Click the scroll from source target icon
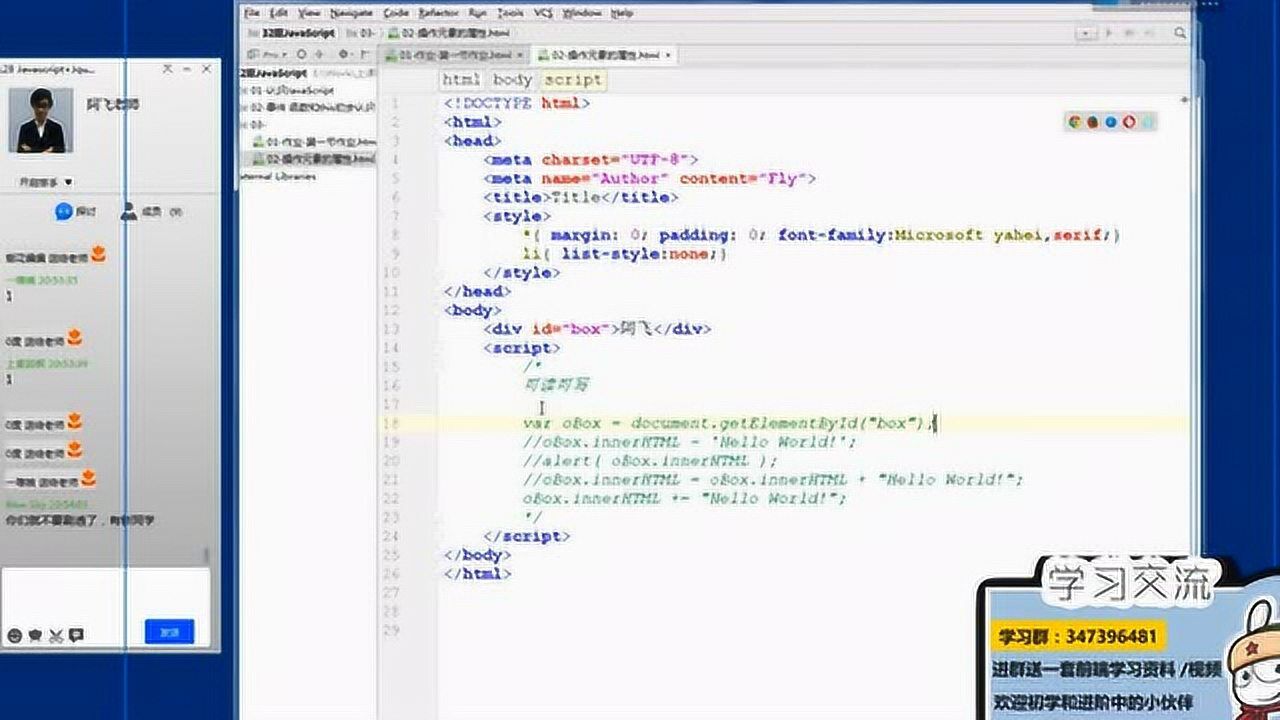Viewport: 1280px width, 720px height. (302, 54)
